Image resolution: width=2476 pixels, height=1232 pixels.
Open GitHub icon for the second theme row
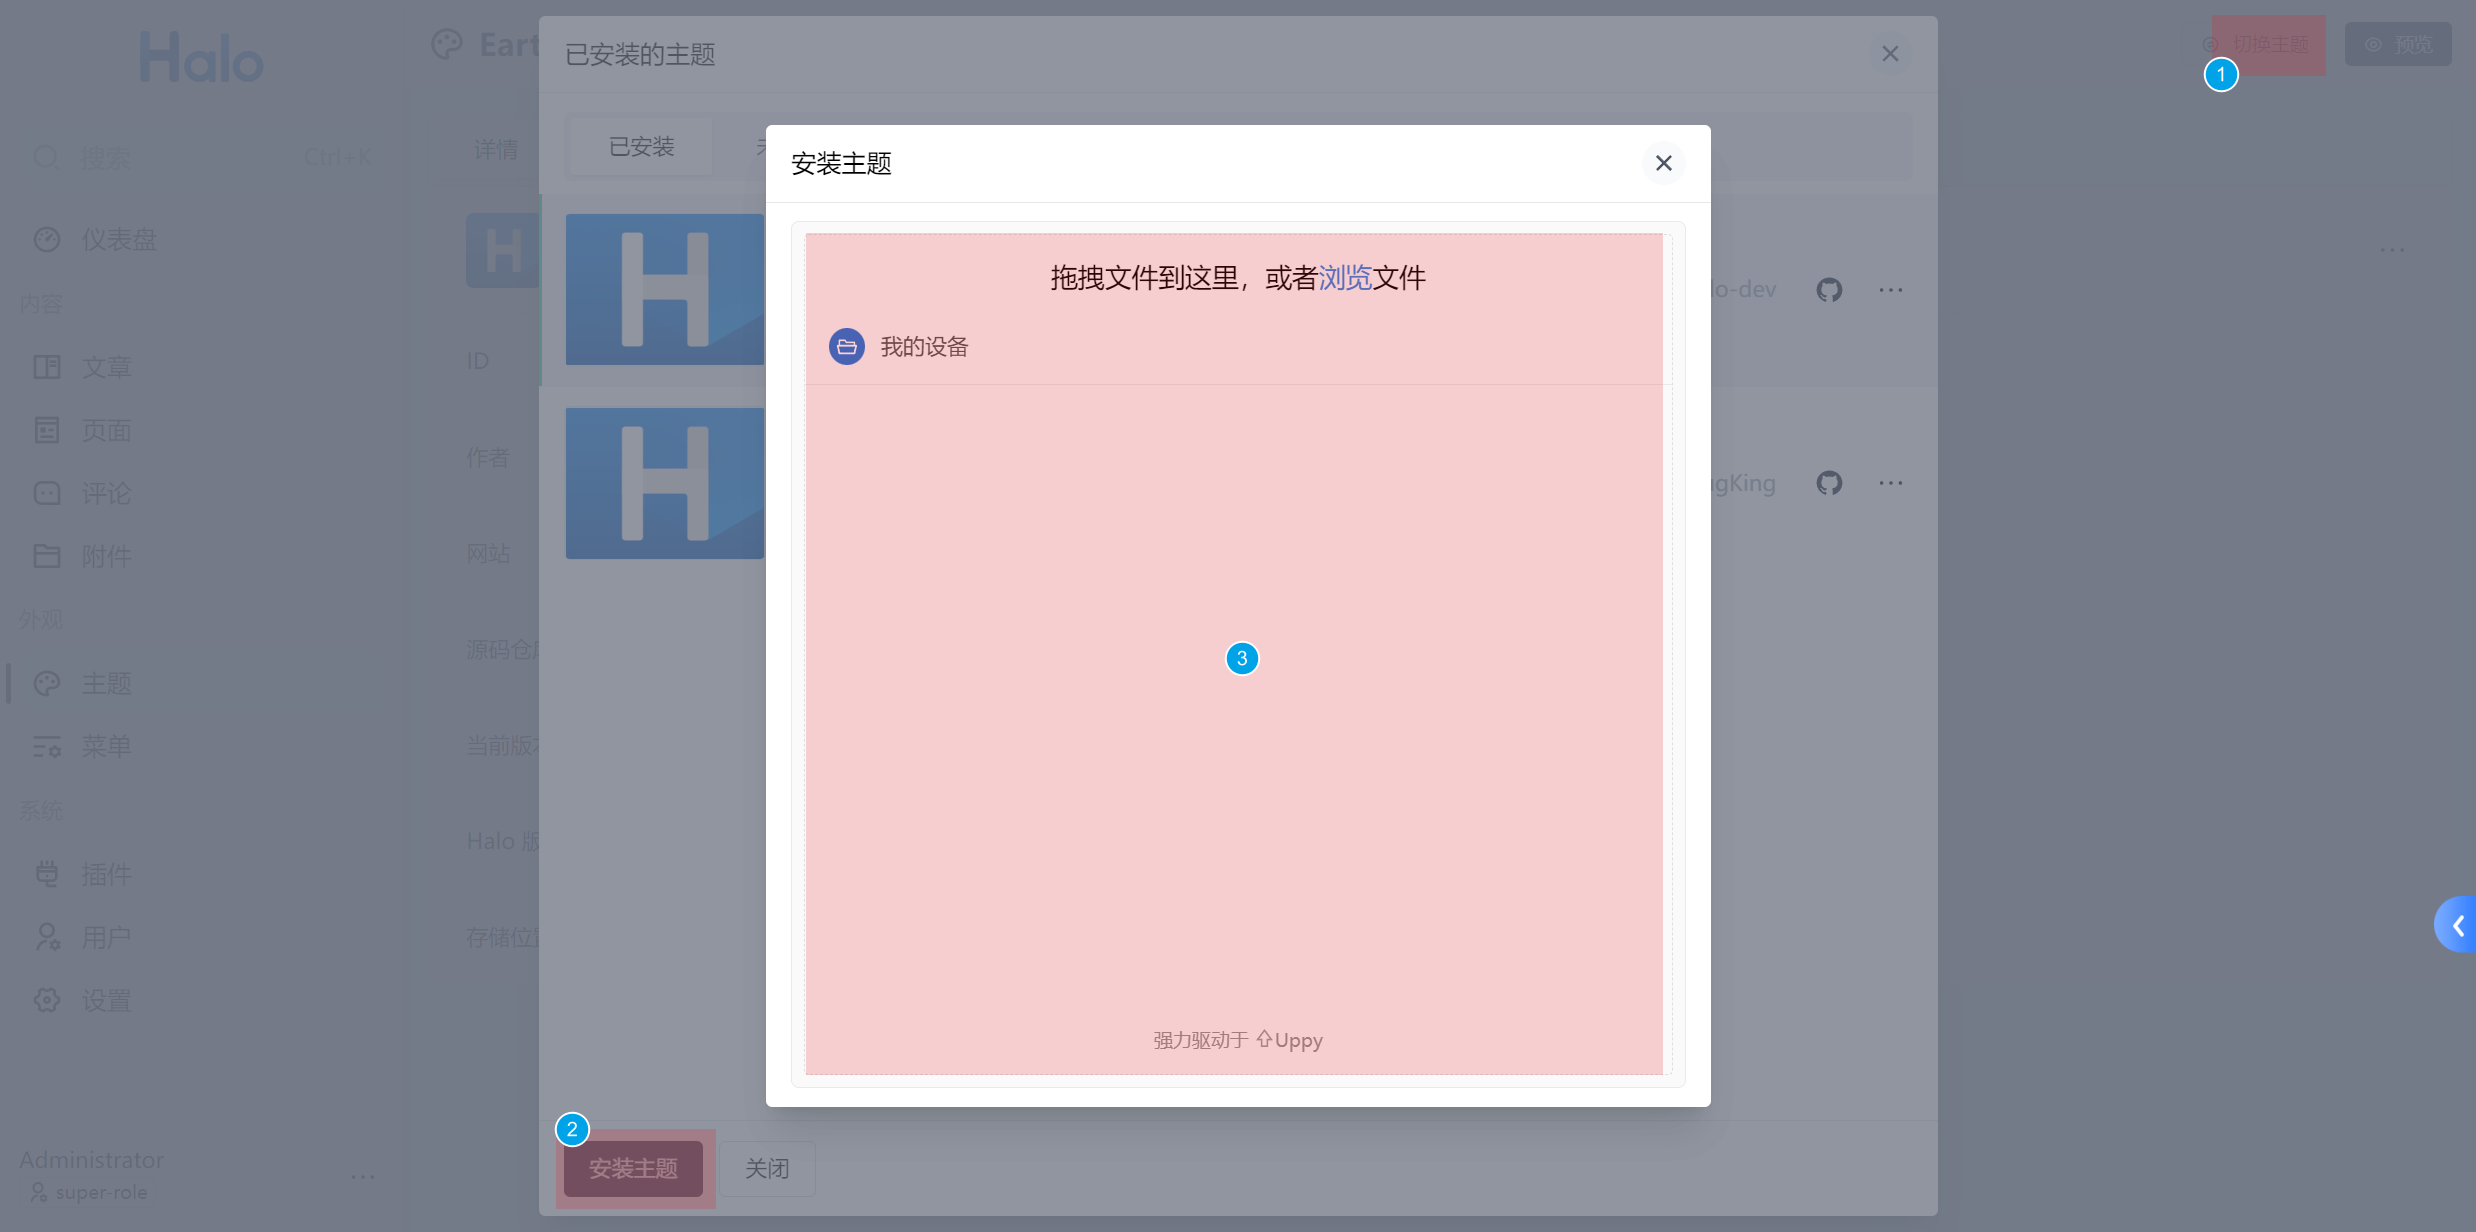click(1829, 483)
